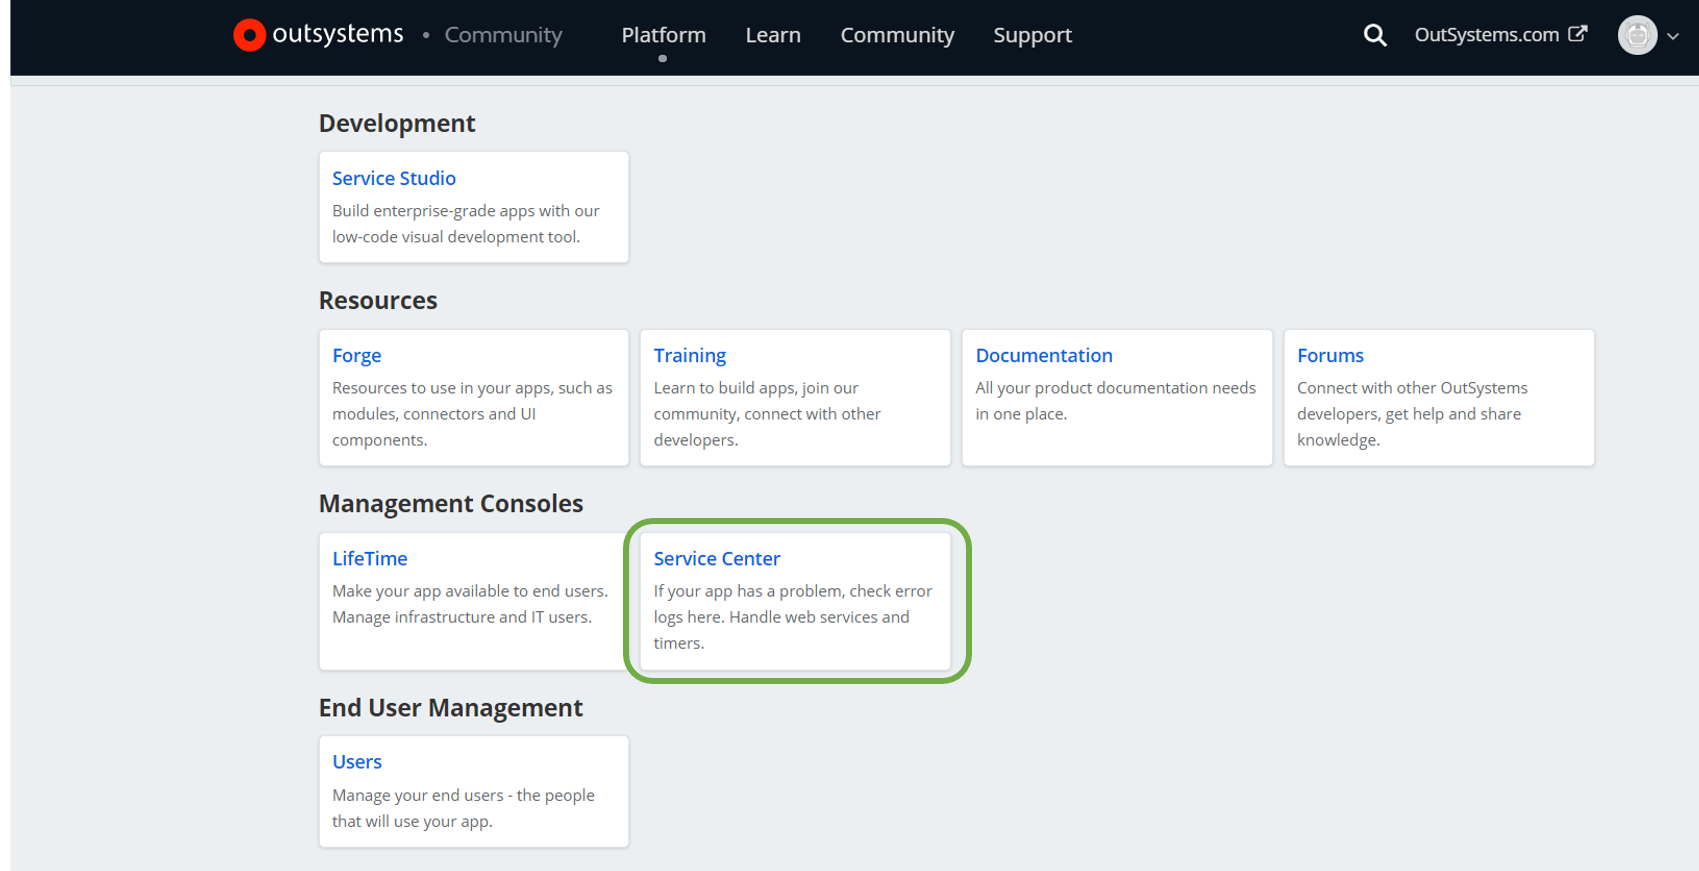Click the Resources section heading
Screen dimensions: 1699x871
[378, 300]
